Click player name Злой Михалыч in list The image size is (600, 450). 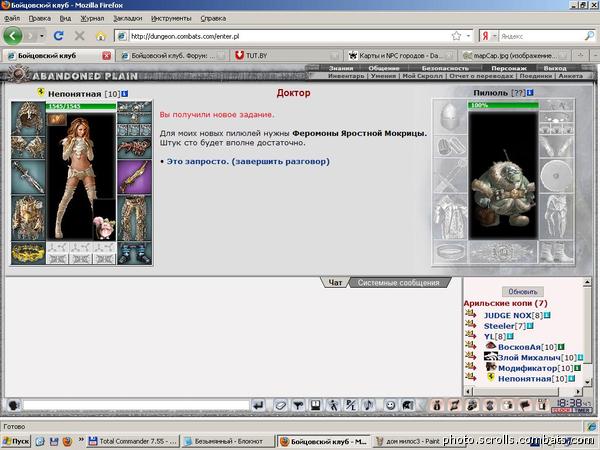tap(529, 357)
